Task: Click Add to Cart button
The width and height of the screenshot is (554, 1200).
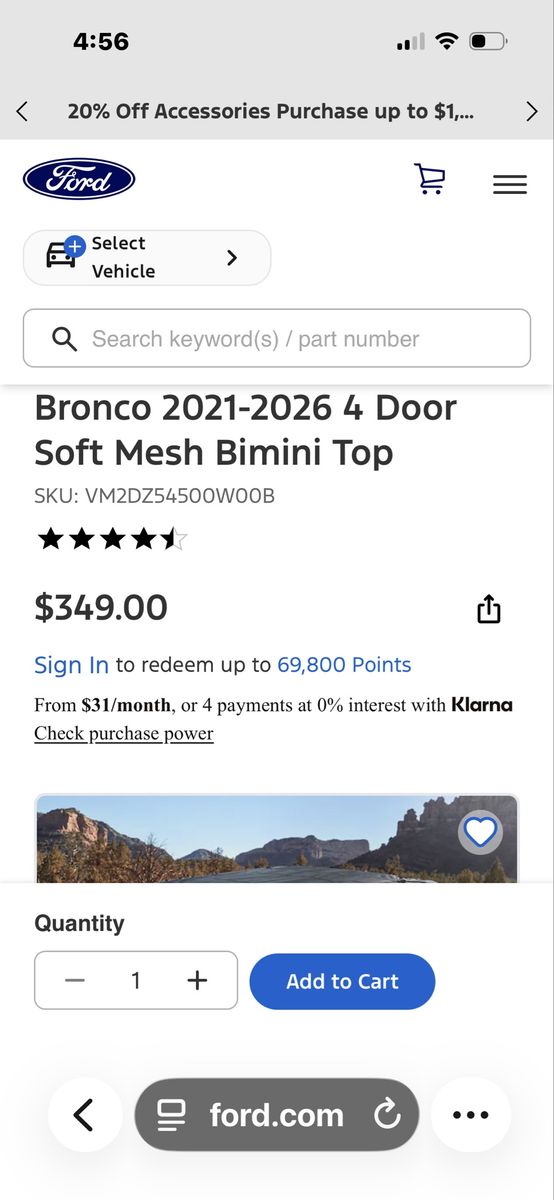Action: [342, 981]
